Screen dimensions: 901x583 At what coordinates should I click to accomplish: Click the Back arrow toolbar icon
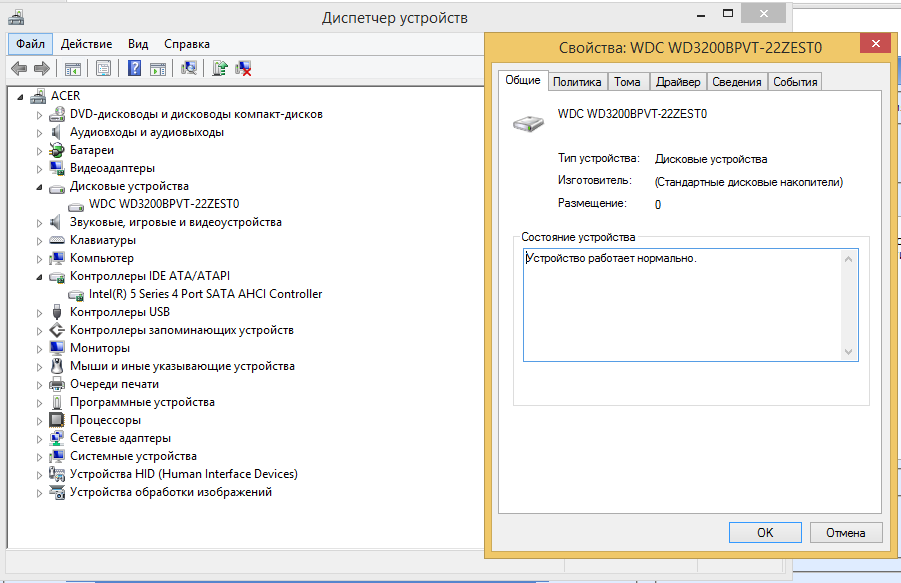(19, 69)
